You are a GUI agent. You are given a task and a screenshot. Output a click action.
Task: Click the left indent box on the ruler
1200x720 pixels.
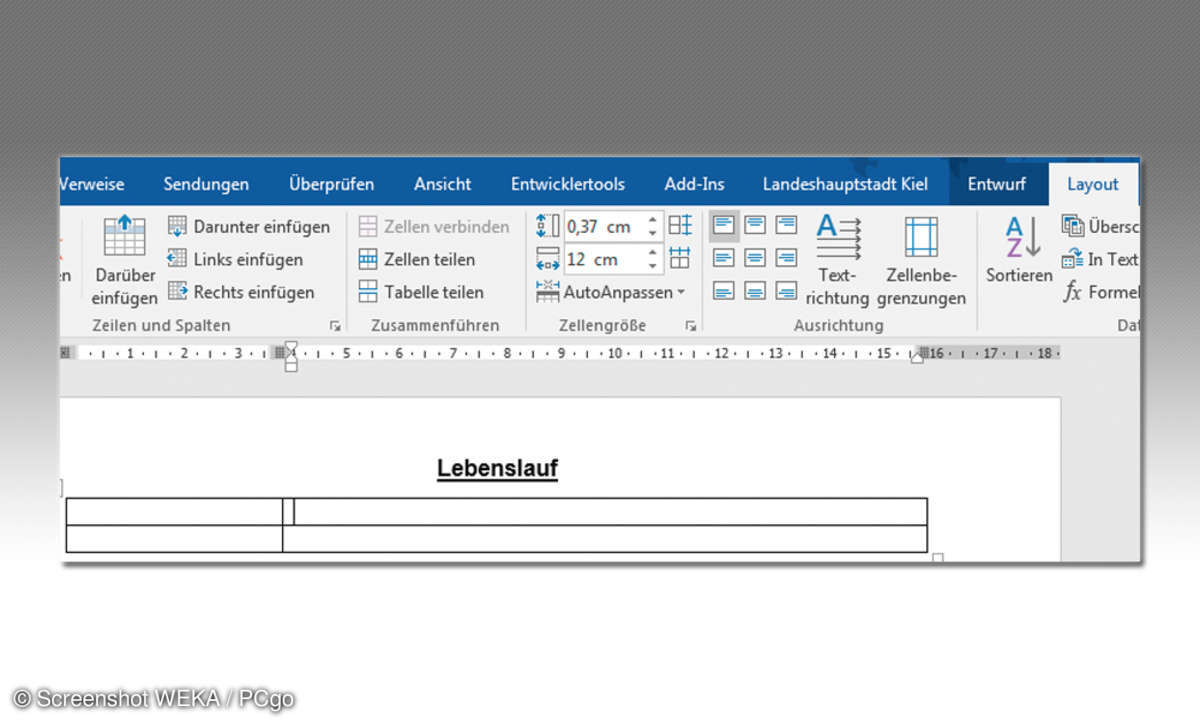[291, 367]
